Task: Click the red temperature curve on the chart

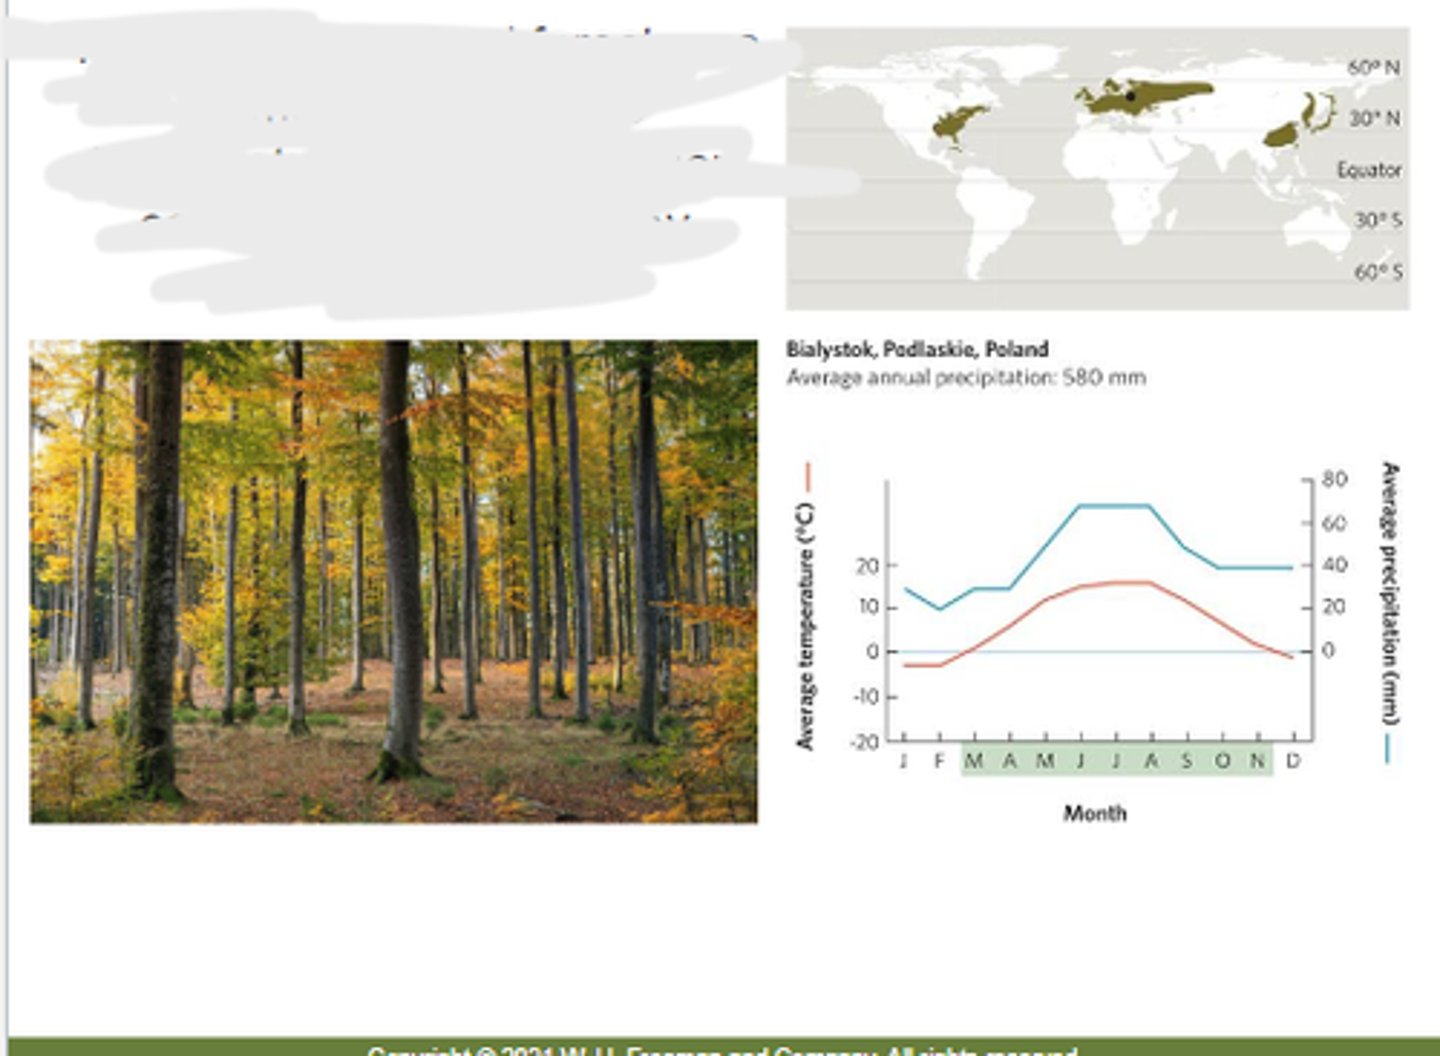Action: (x=1097, y=622)
